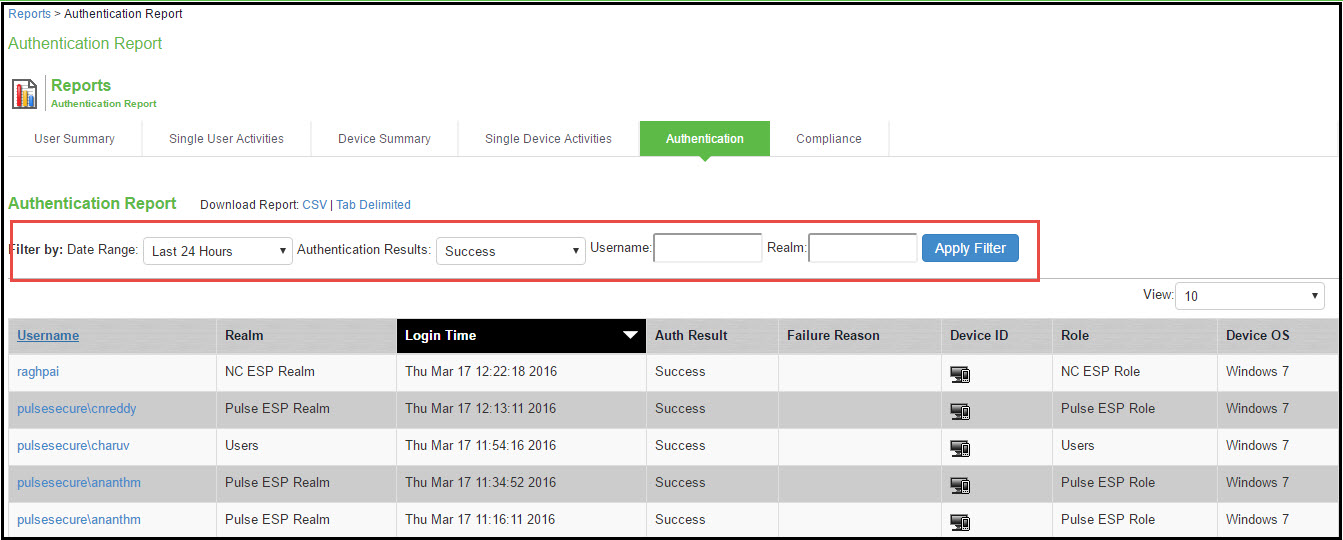This screenshot has height=540, width=1343.
Task: Click device icon for 11:16:11 login row
Action: (960, 521)
